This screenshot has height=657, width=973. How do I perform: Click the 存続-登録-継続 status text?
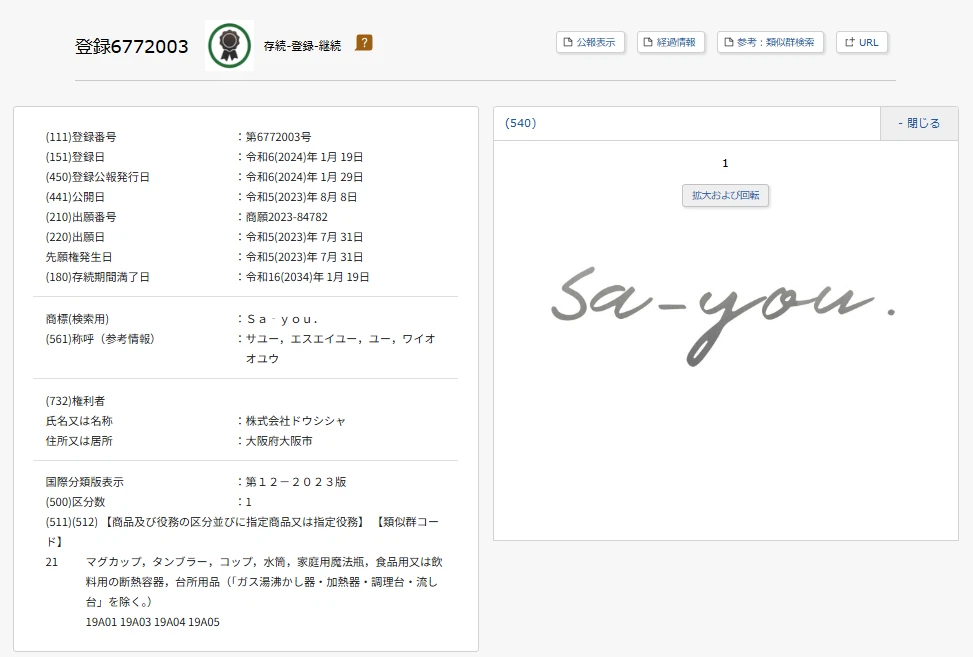tap(302, 46)
